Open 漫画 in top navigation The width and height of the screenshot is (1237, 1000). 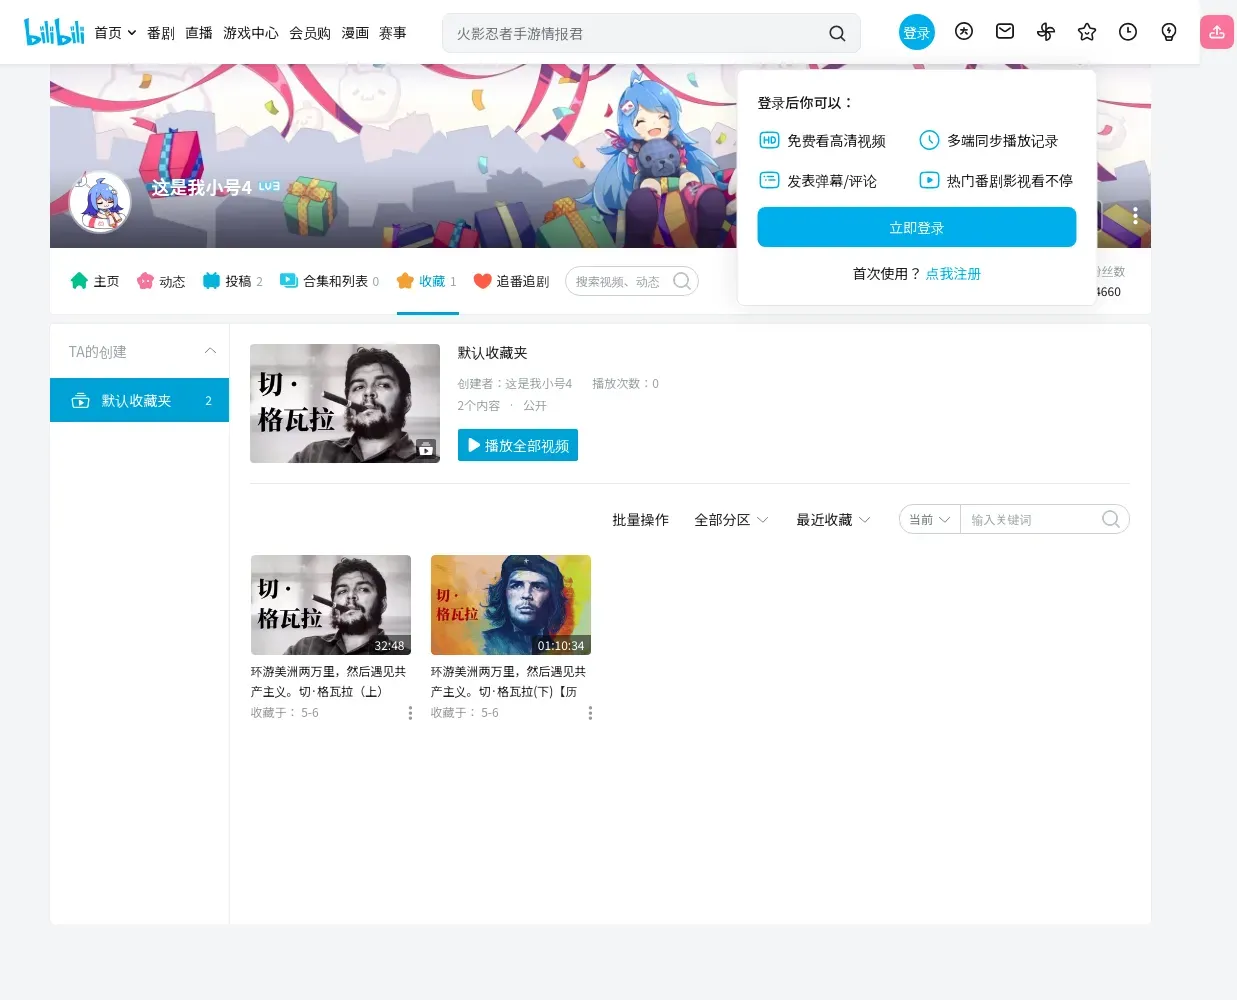pos(355,33)
